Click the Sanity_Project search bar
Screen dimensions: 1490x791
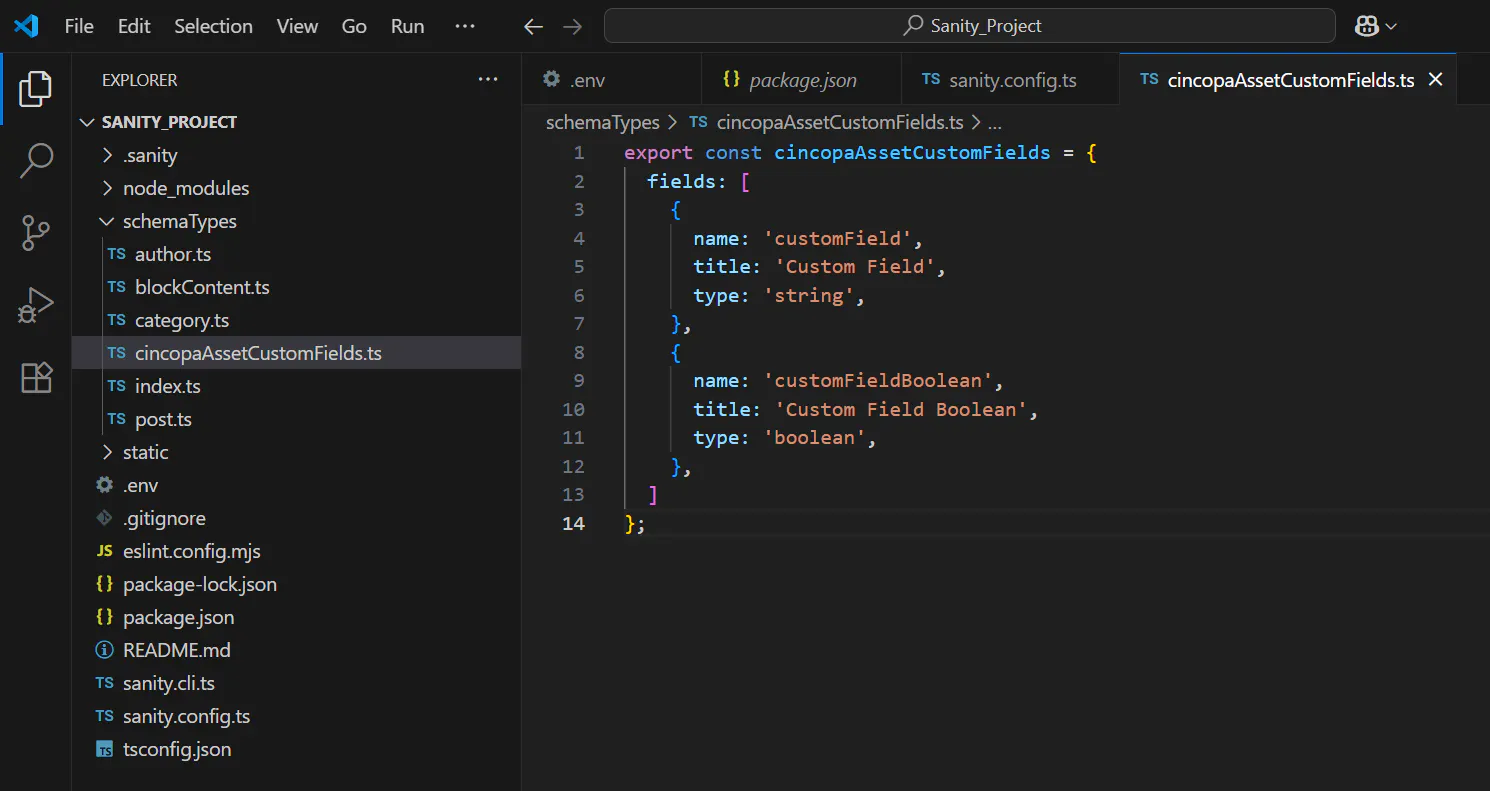[970, 26]
